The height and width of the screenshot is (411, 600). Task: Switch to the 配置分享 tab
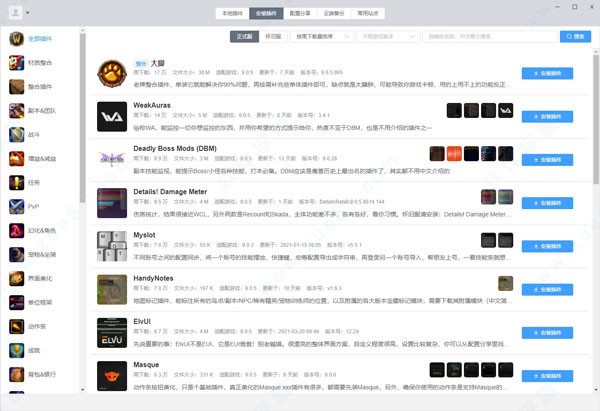point(300,13)
